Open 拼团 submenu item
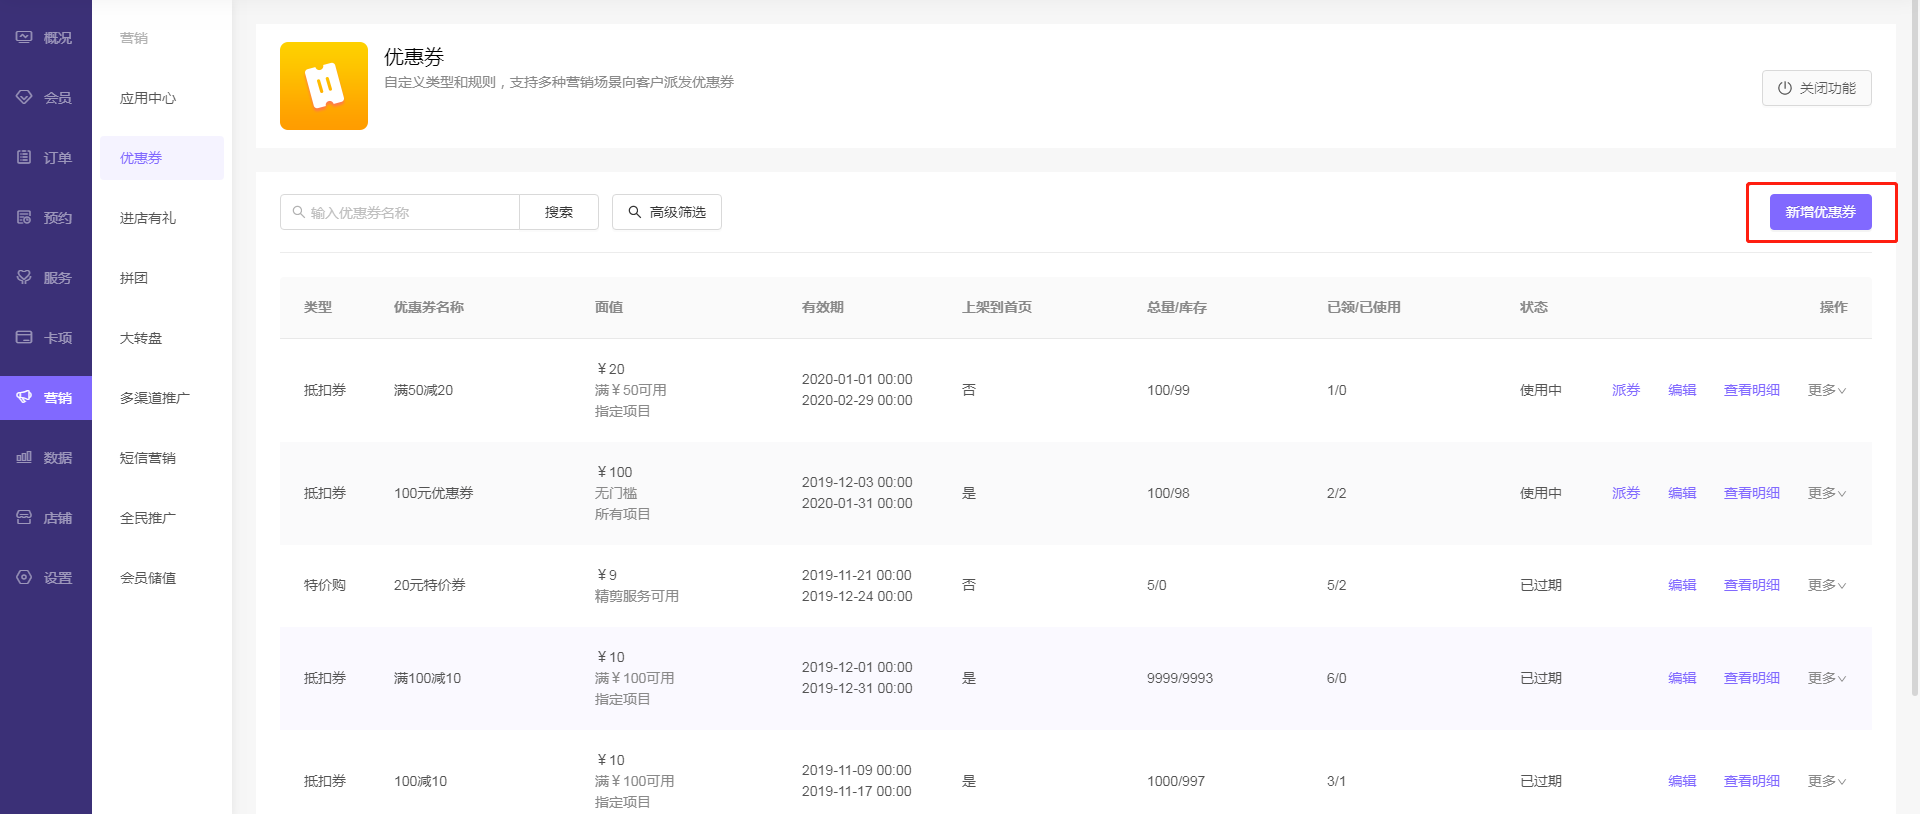Screen dimensions: 1920x814 (134, 278)
